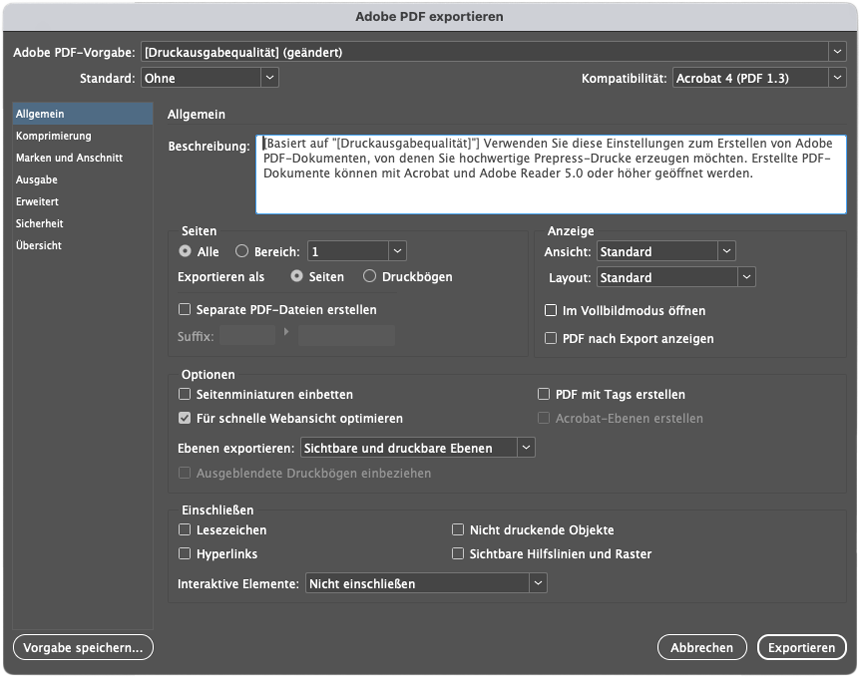
Task: Click the Abbrechen button
Action: 701,647
